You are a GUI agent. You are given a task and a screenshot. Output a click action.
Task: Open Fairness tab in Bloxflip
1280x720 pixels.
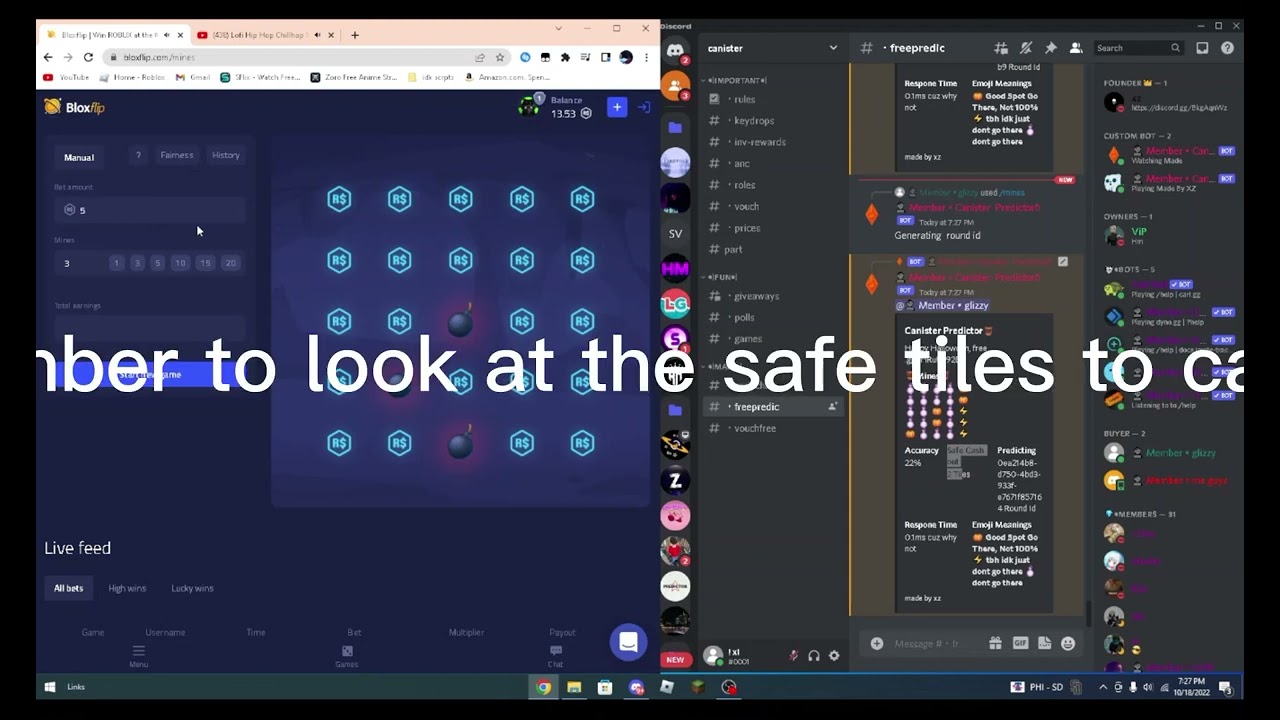pyautogui.click(x=177, y=155)
